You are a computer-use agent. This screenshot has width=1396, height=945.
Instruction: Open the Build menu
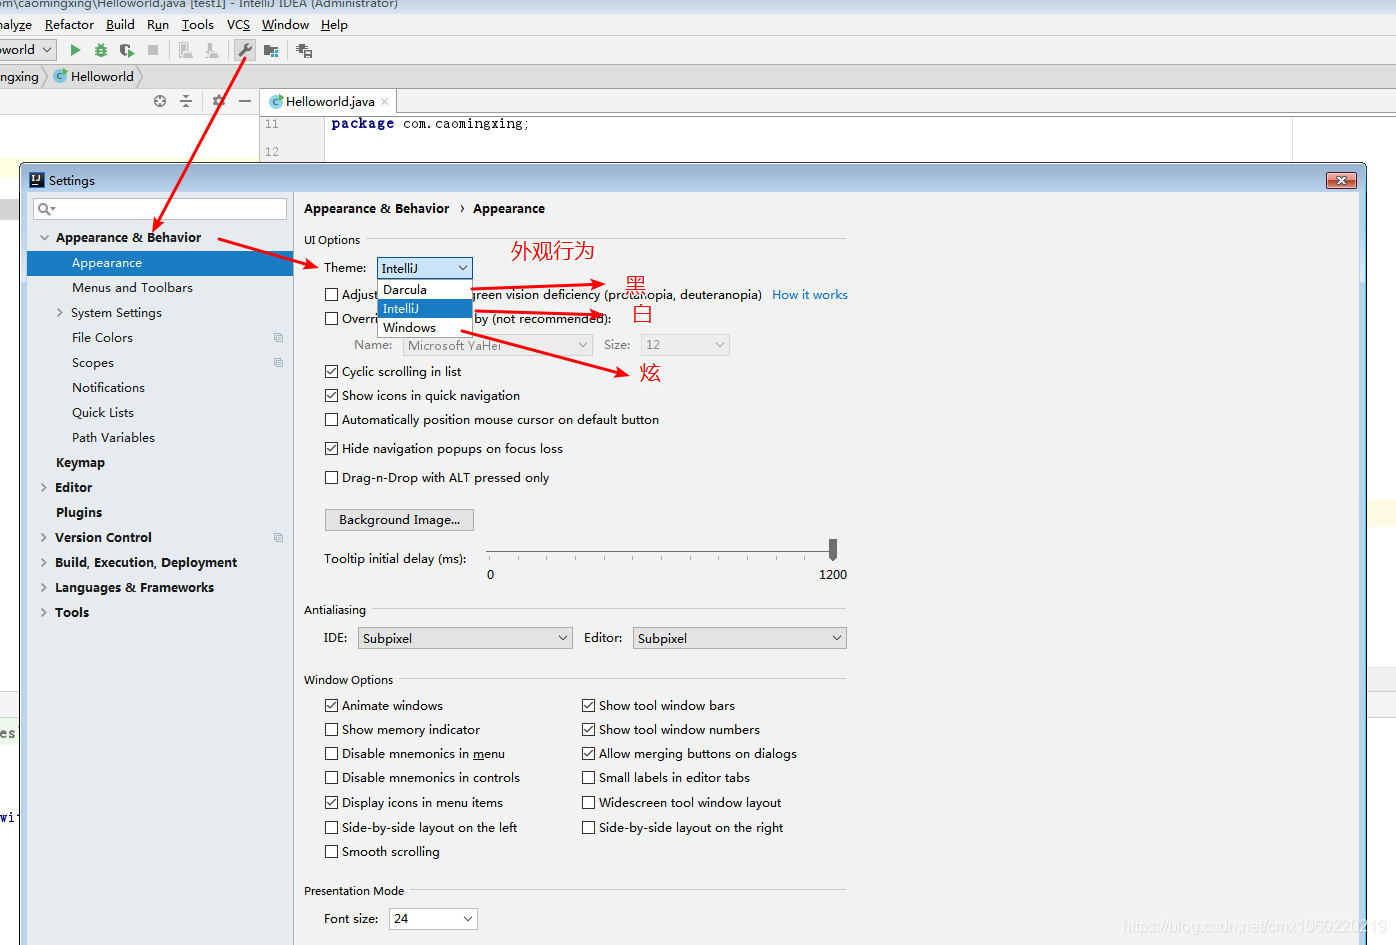click(x=120, y=25)
